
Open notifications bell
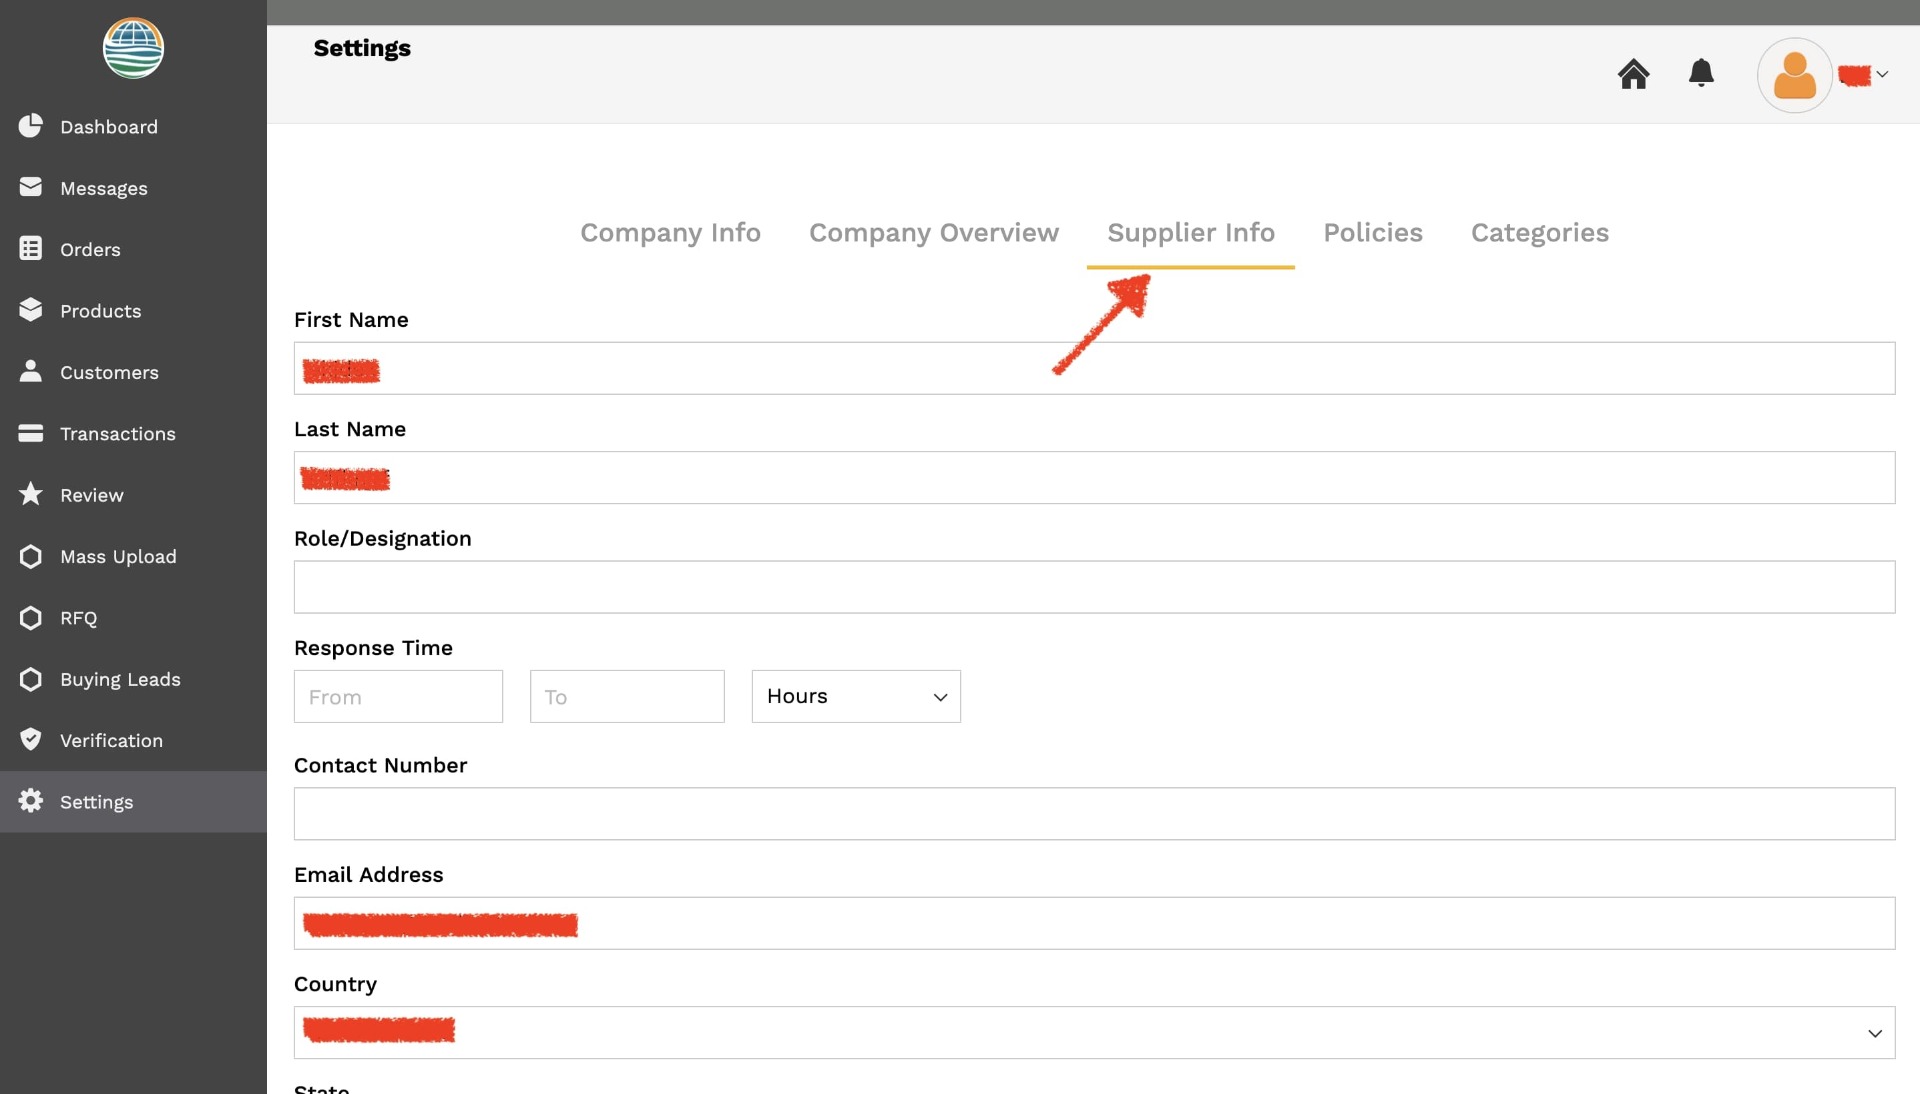pos(1701,73)
